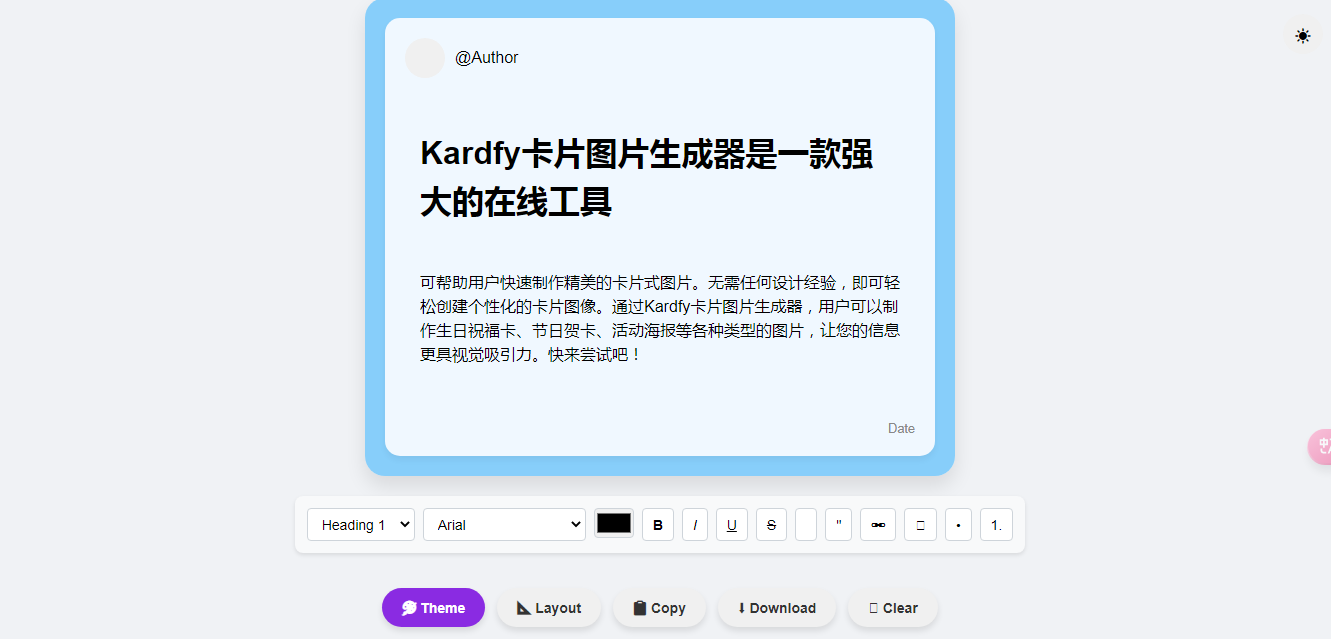The height and width of the screenshot is (639, 1331).
Task: Open the Heading 1 style dropdown
Action: (360, 524)
